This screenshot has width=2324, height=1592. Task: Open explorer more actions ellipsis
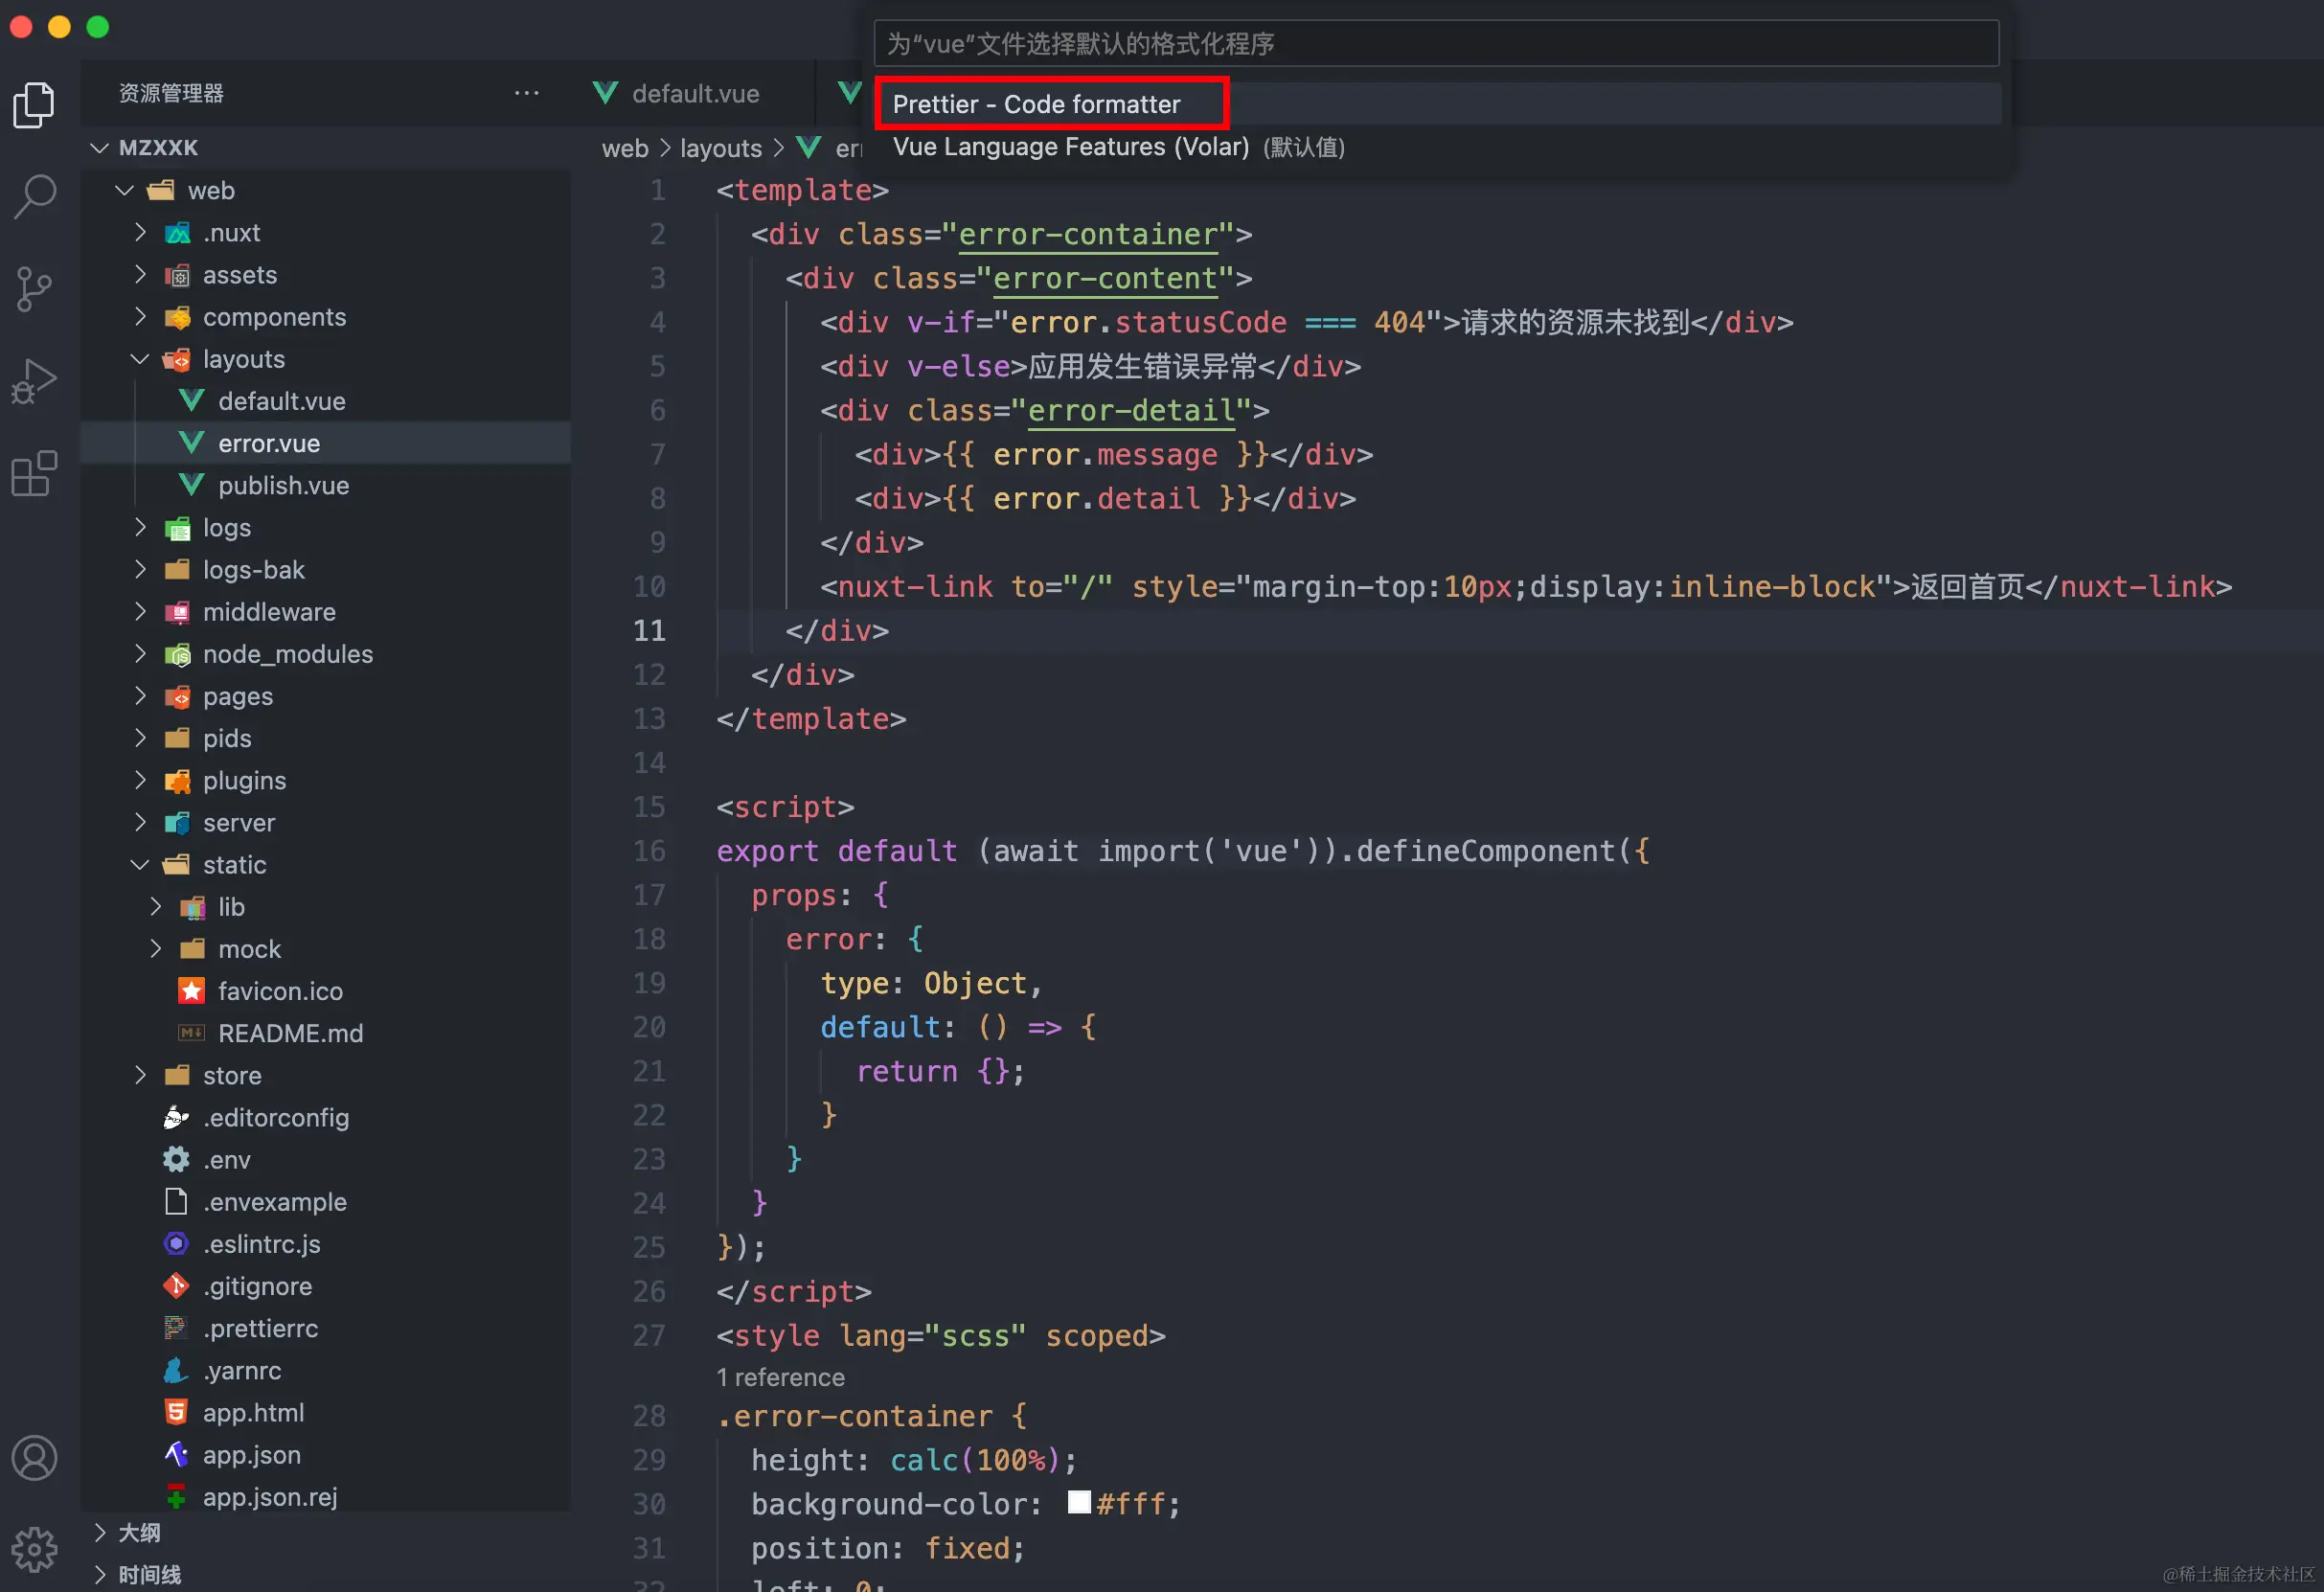527,93
